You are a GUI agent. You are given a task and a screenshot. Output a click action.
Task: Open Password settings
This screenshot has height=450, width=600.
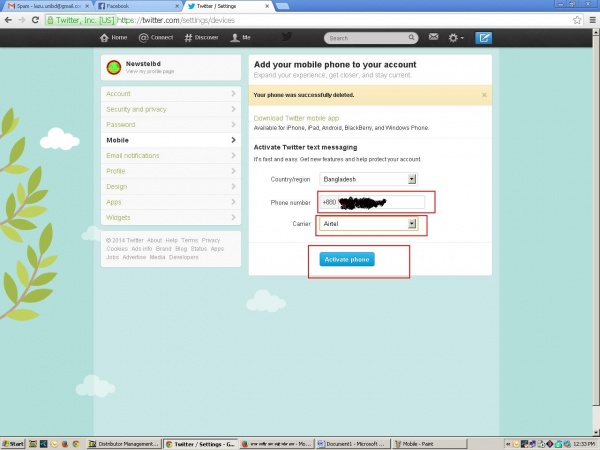point(171,124)
